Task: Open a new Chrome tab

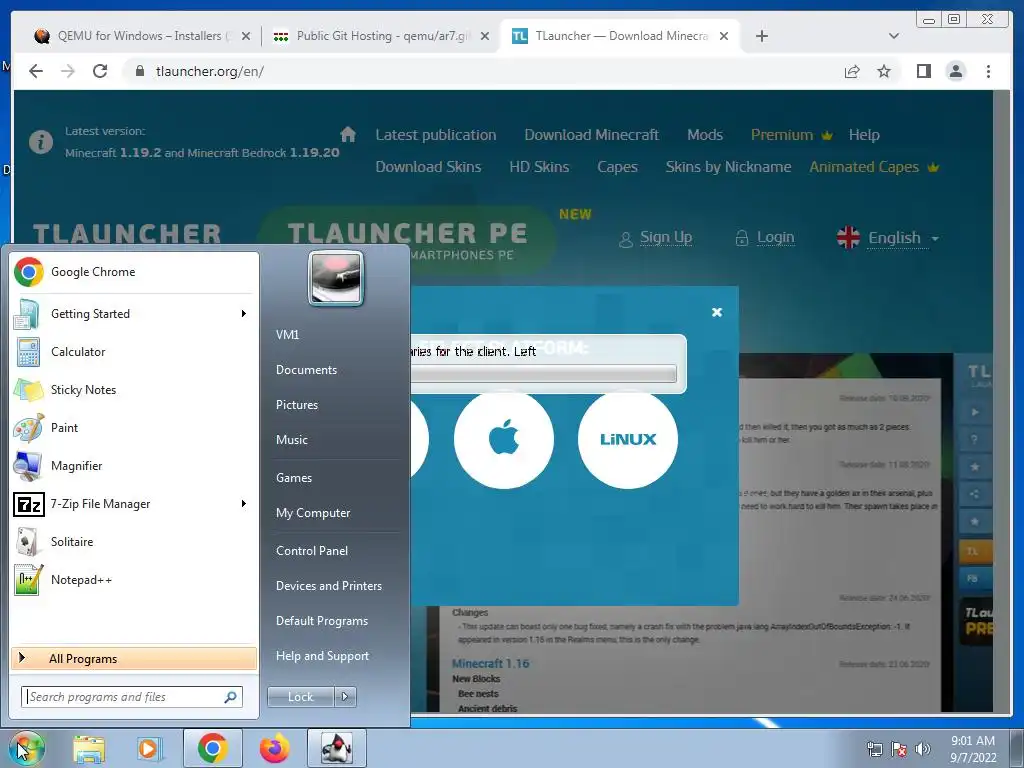Action: point(761,36)
